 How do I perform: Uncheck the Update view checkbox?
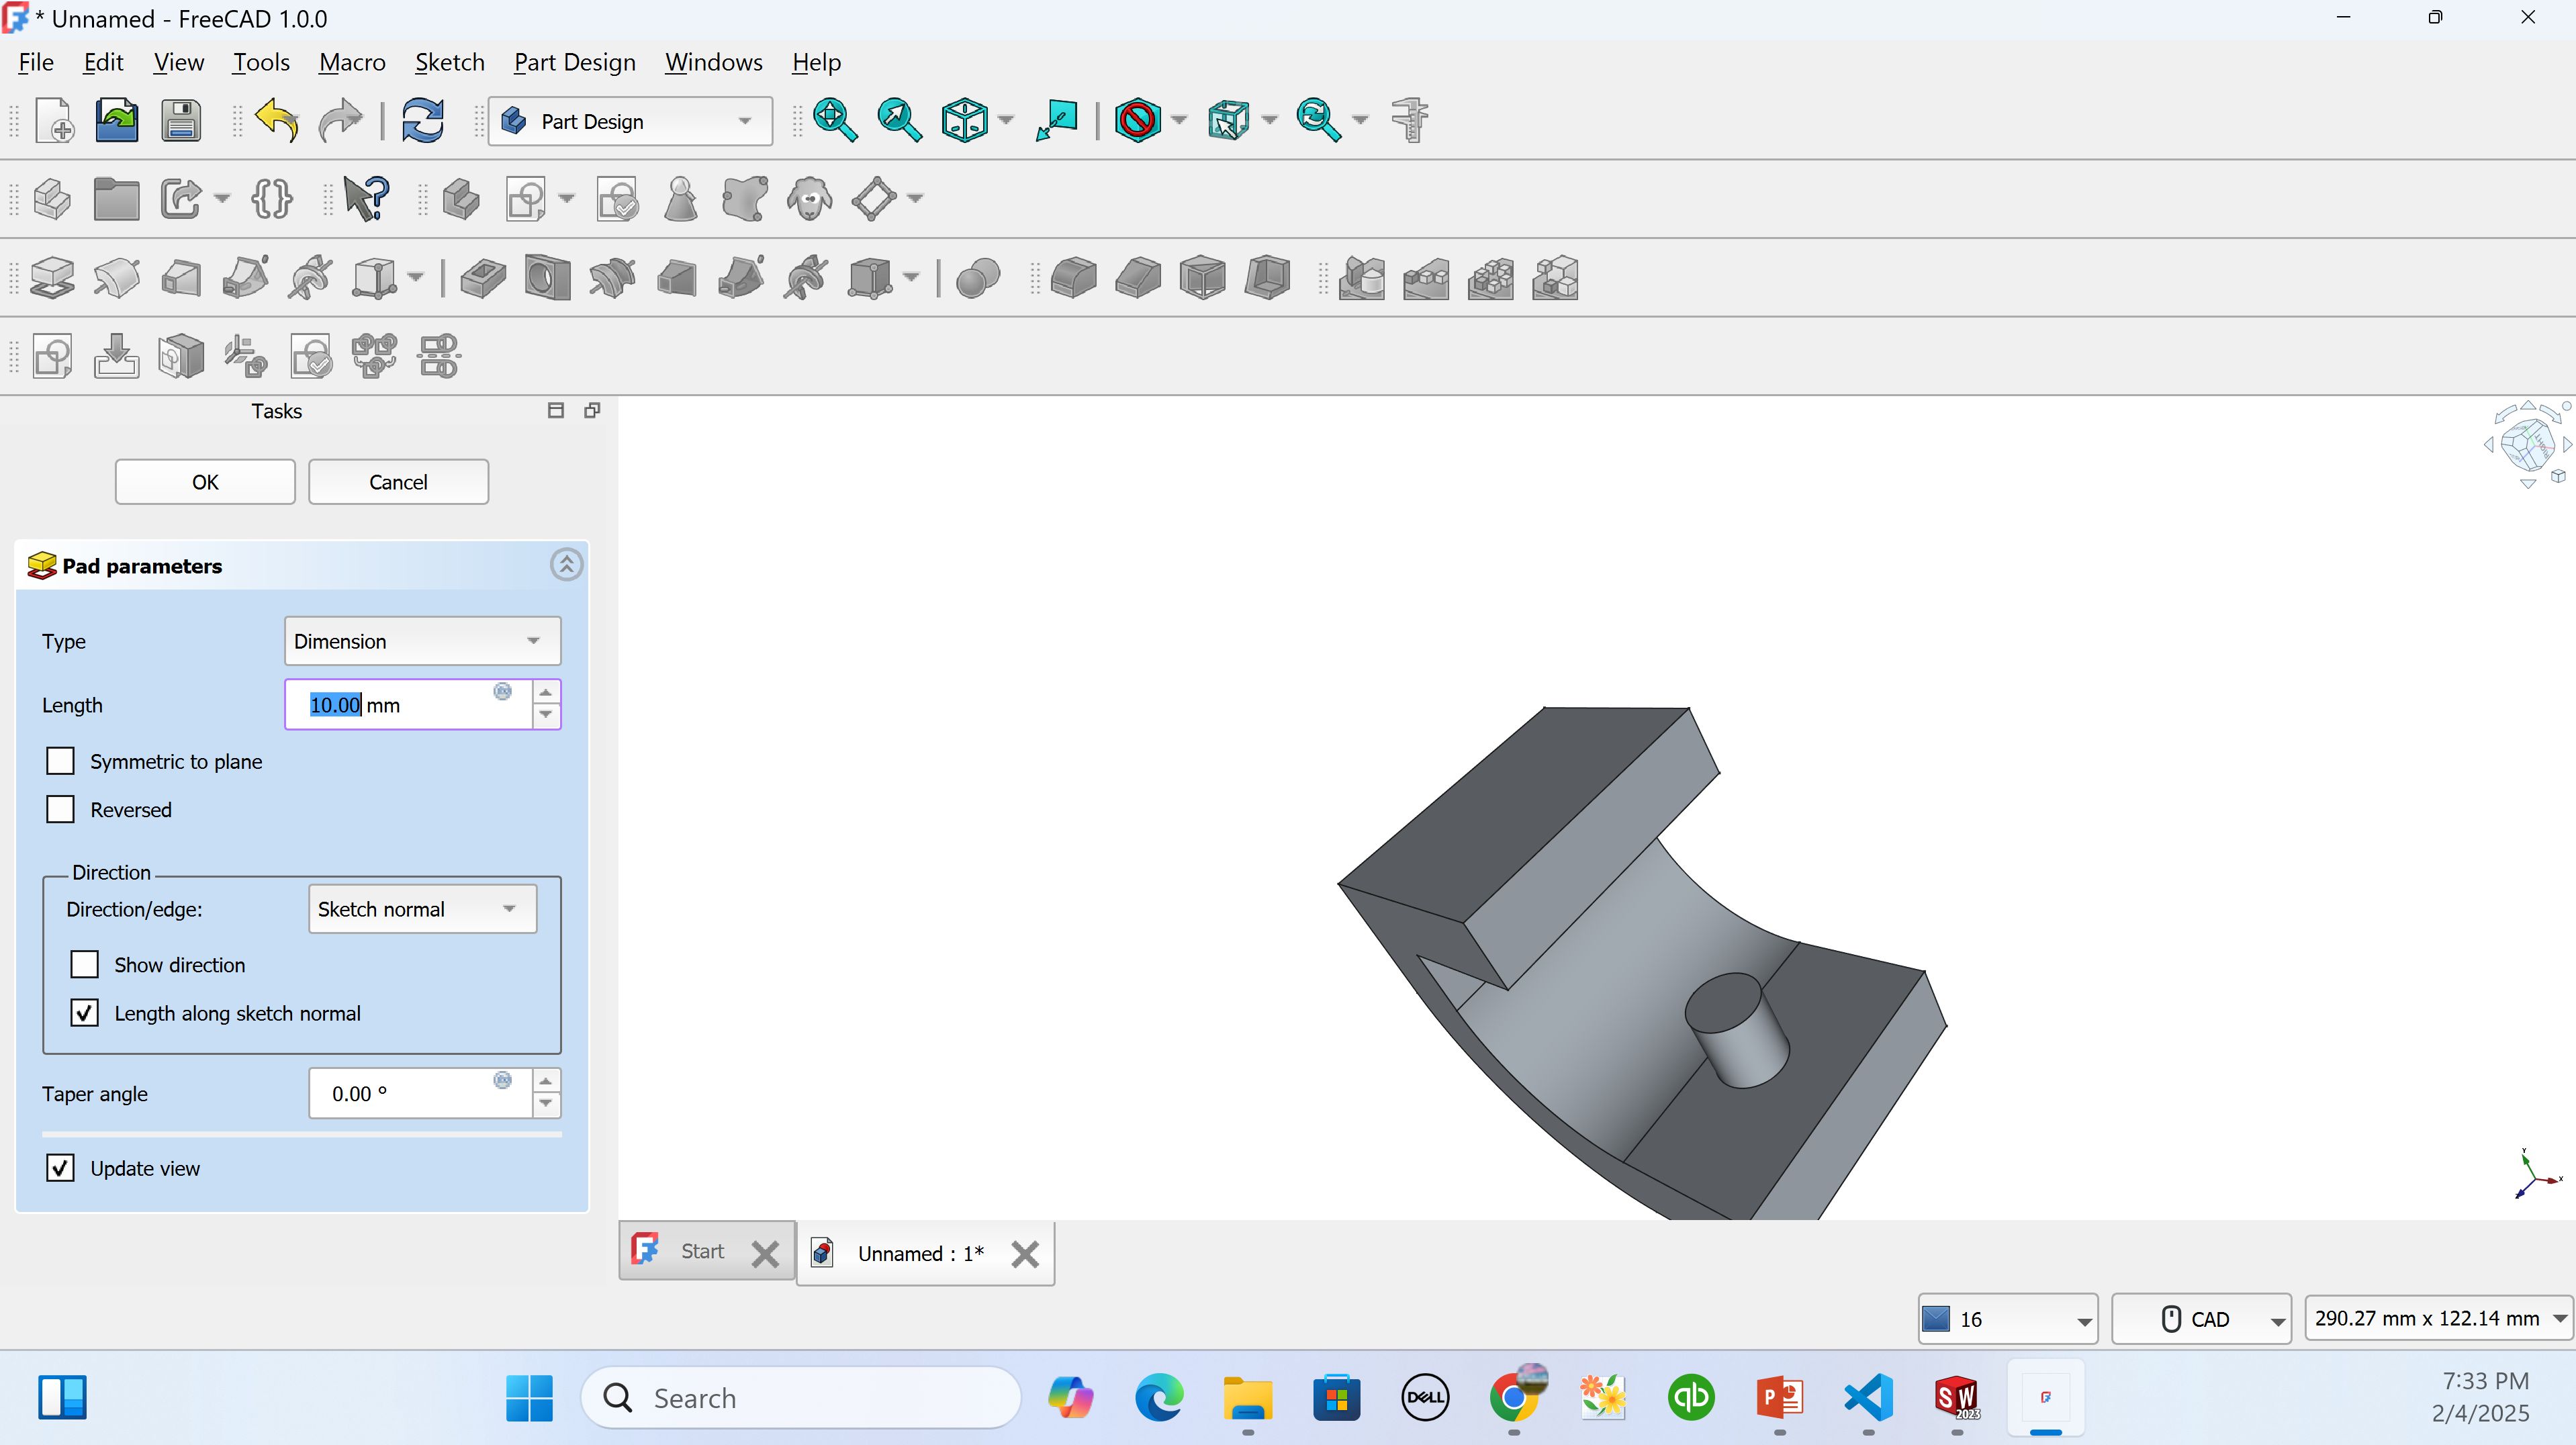tap(61, 1168)
